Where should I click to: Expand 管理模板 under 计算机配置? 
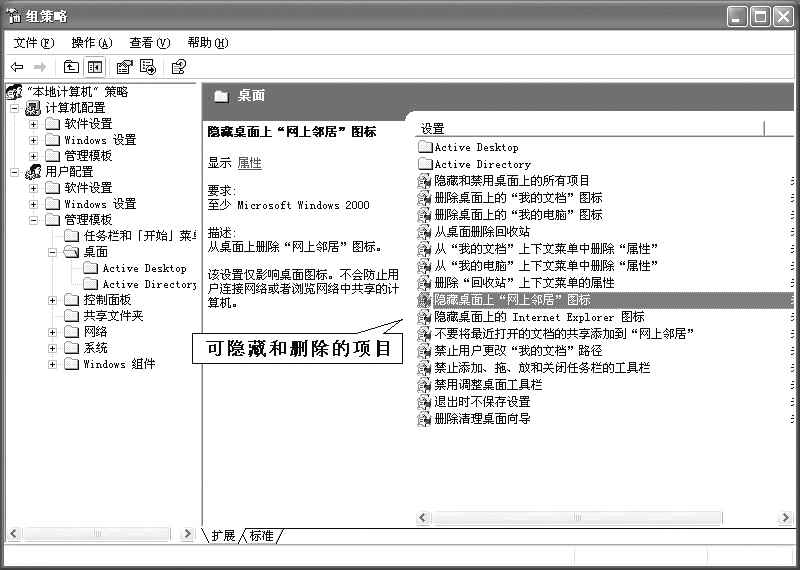point(33,156)
